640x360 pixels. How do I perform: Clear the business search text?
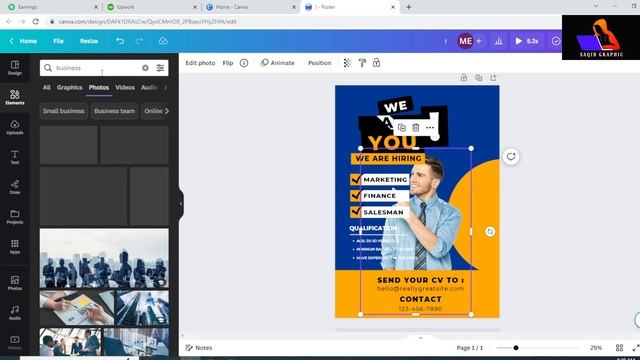(x=145, y=68)
